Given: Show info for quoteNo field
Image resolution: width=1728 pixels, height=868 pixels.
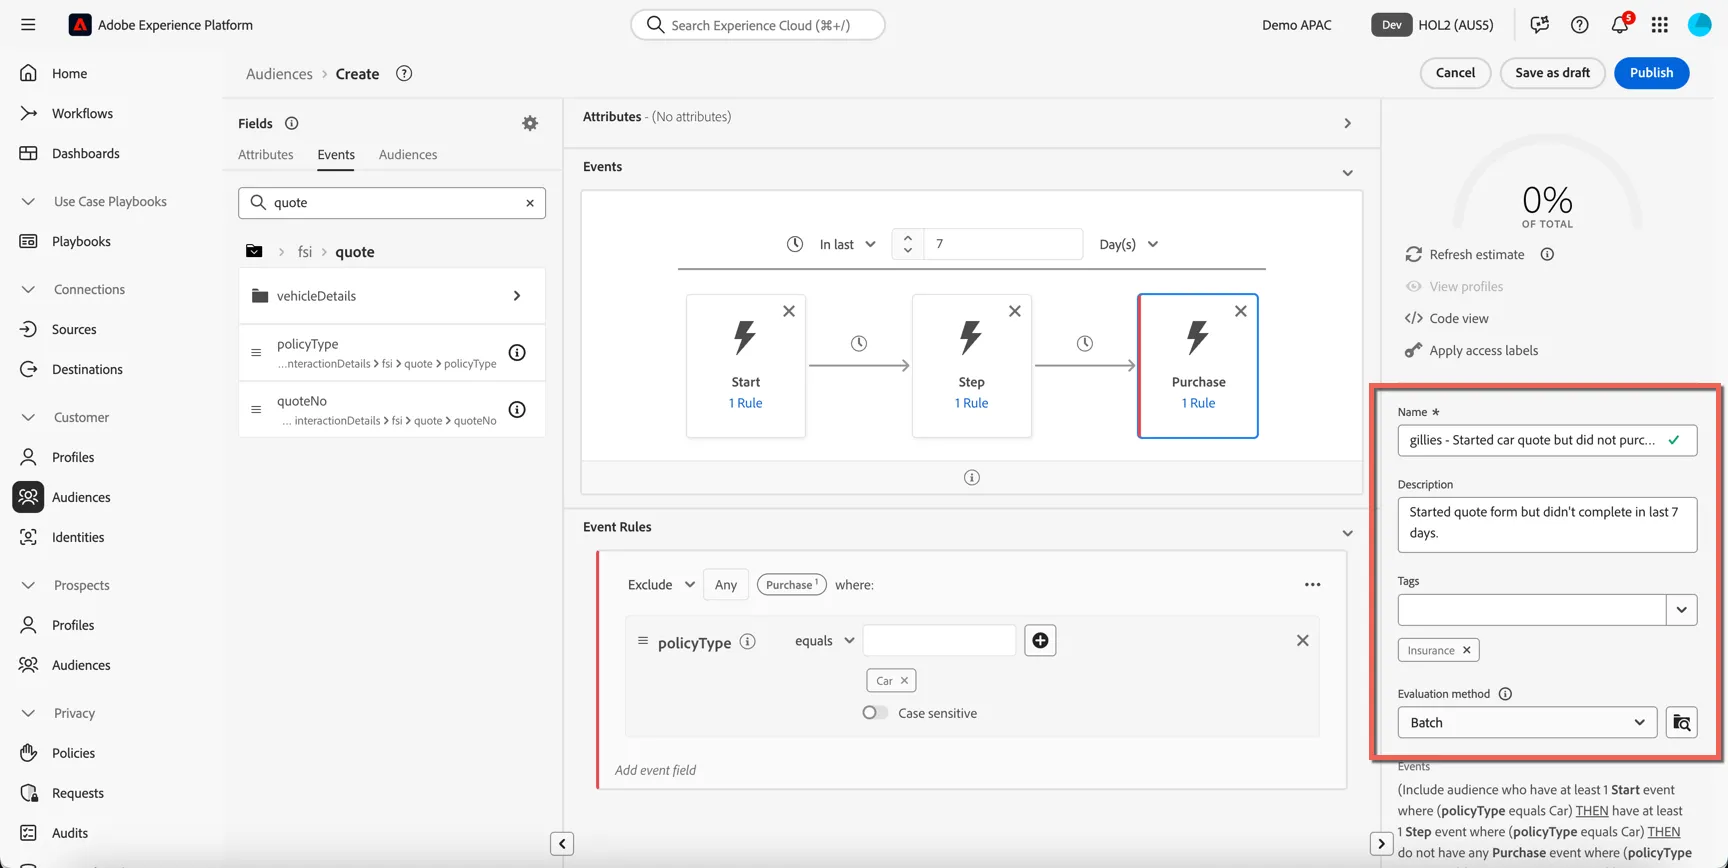Looking at the screenshot, I should point(517,409).
